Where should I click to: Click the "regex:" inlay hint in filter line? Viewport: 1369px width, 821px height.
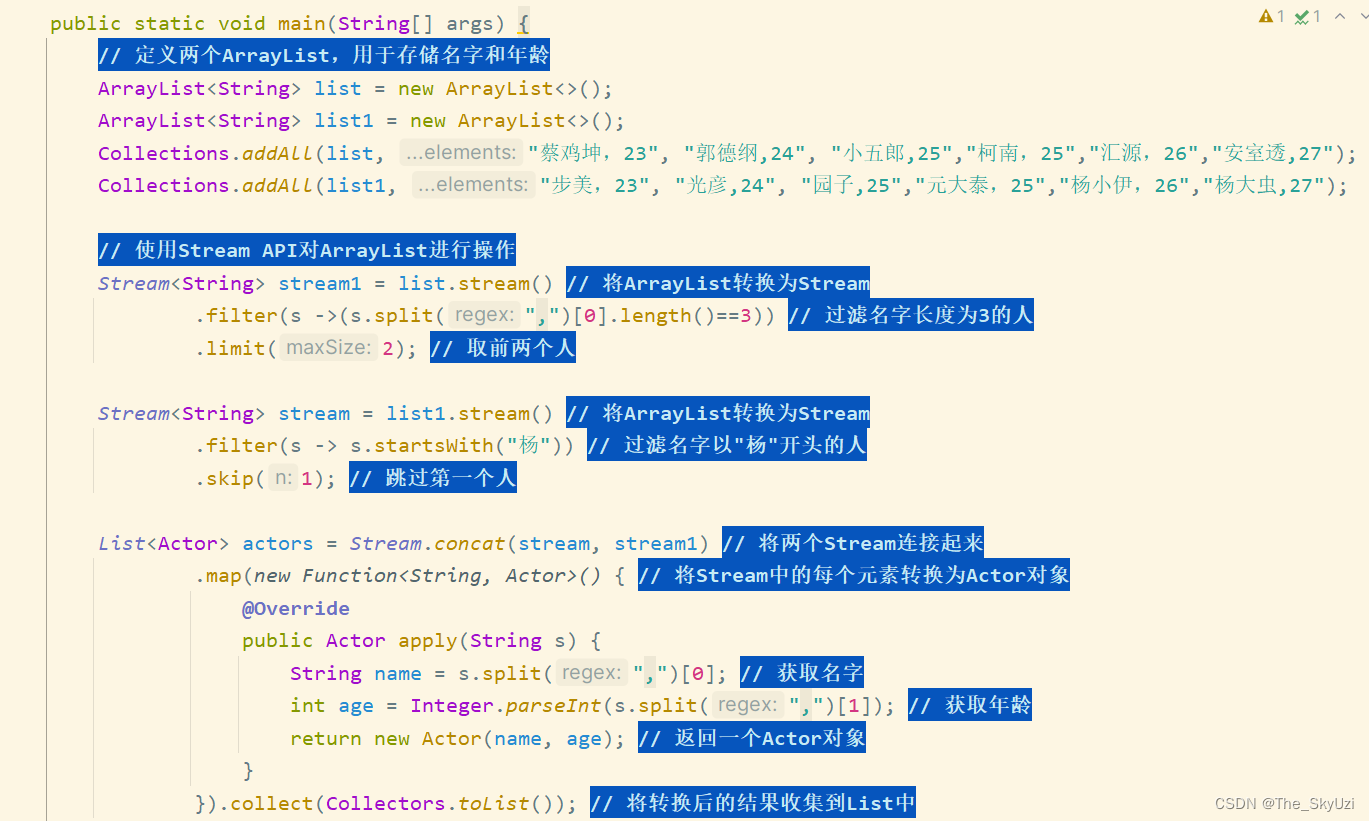coord(484,314)
